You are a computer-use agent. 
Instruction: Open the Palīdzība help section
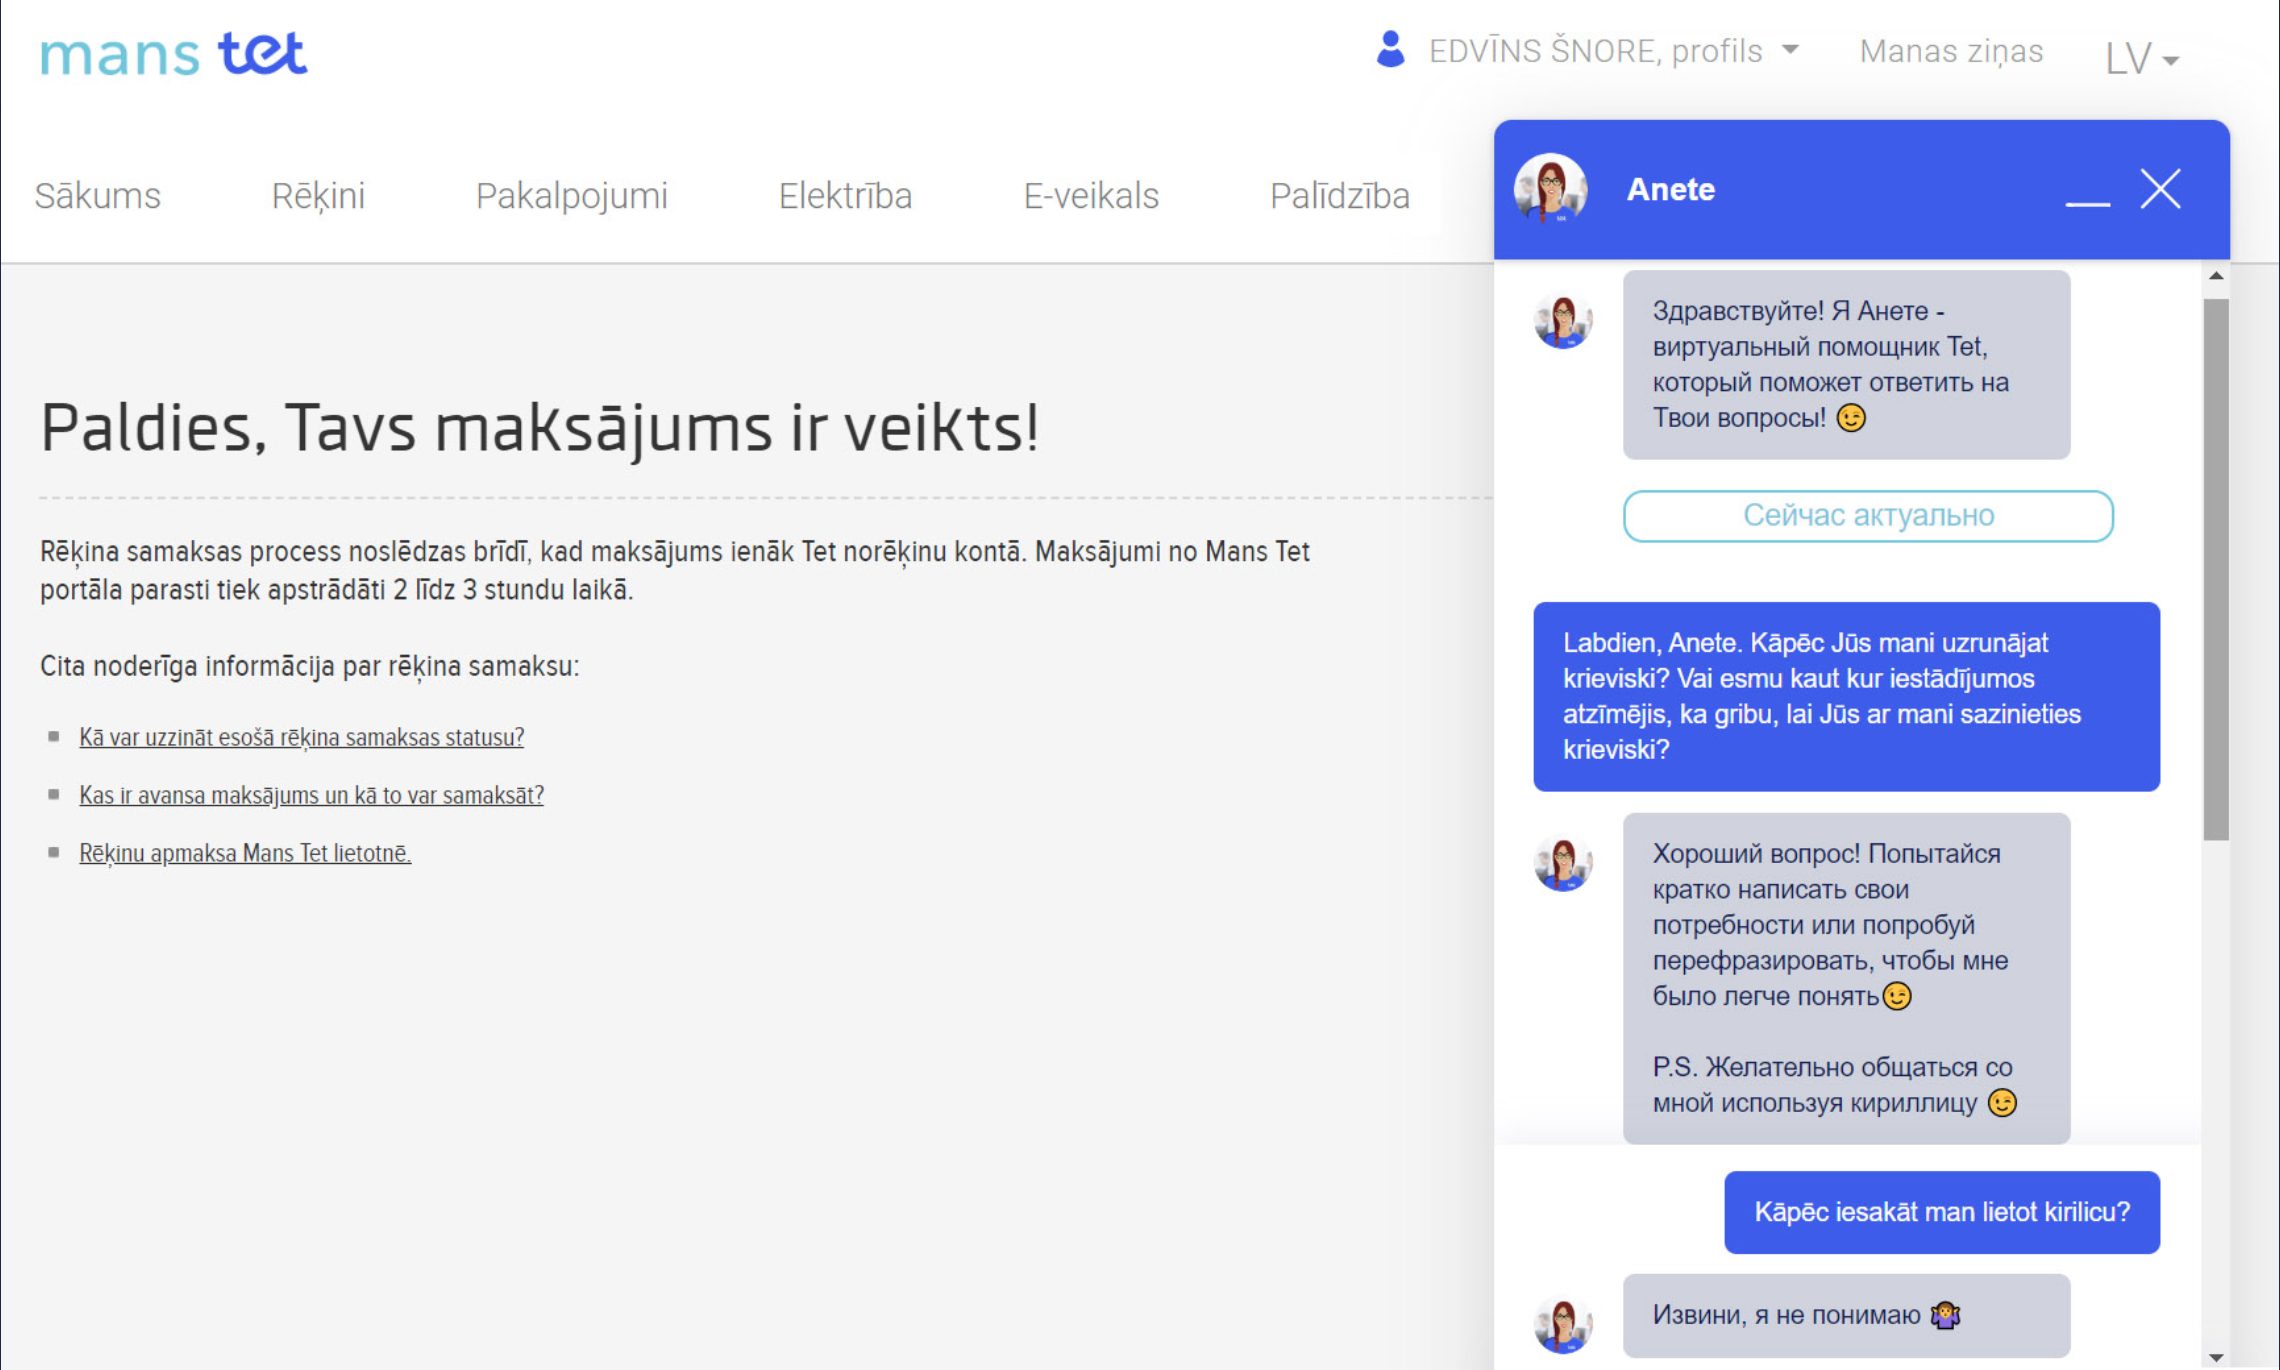coord(1339,195)
